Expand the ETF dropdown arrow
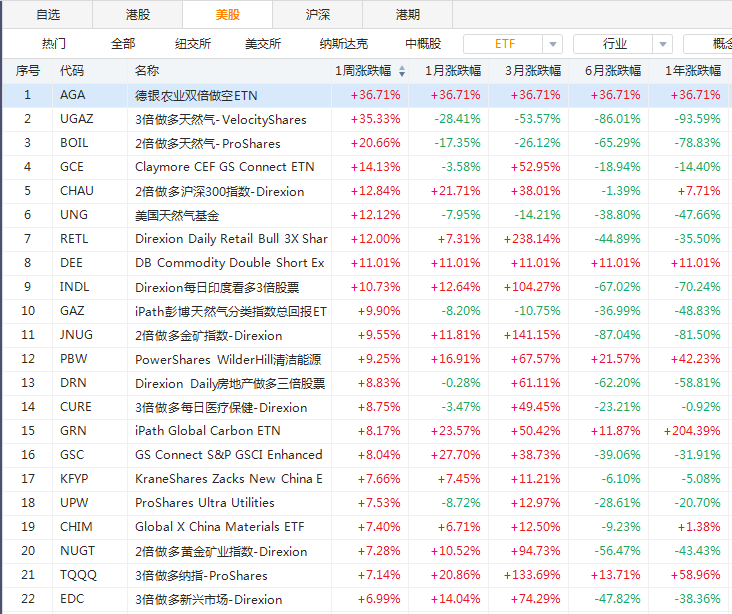This screenshot has height=614, width=732. [x=553, y=44]
